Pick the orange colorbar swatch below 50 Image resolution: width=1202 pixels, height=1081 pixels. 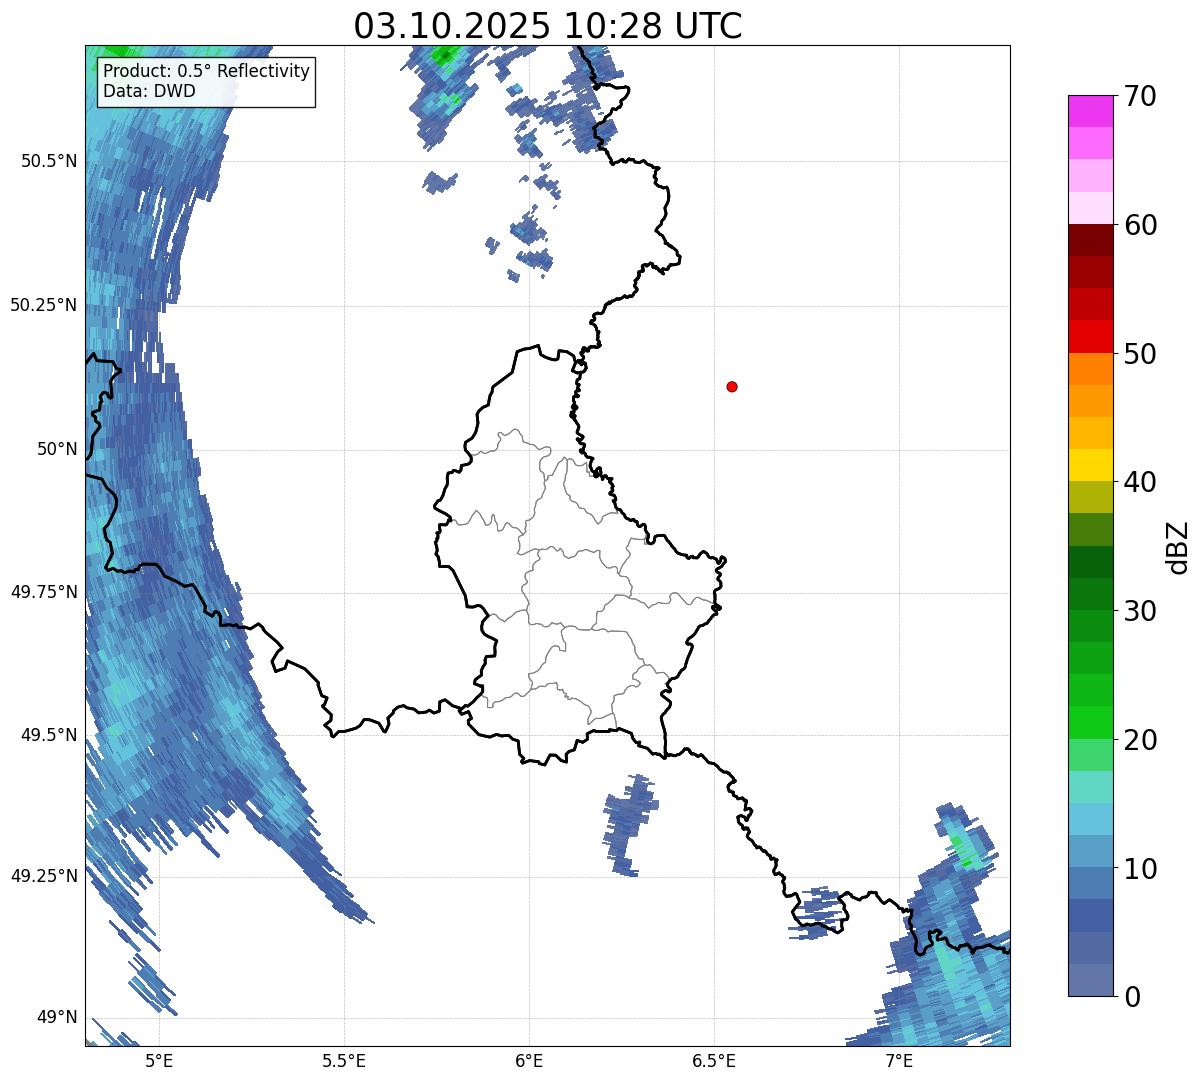tap(1090, 369)
